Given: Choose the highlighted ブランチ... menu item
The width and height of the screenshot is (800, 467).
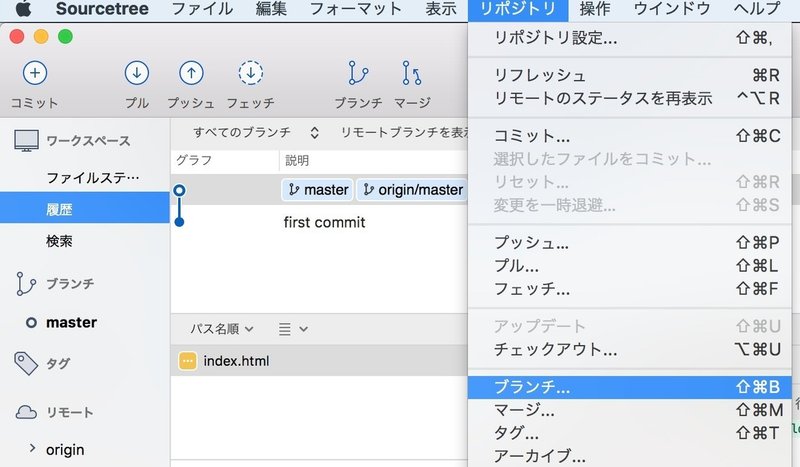Looking at the screenshot, I should 630,387.
